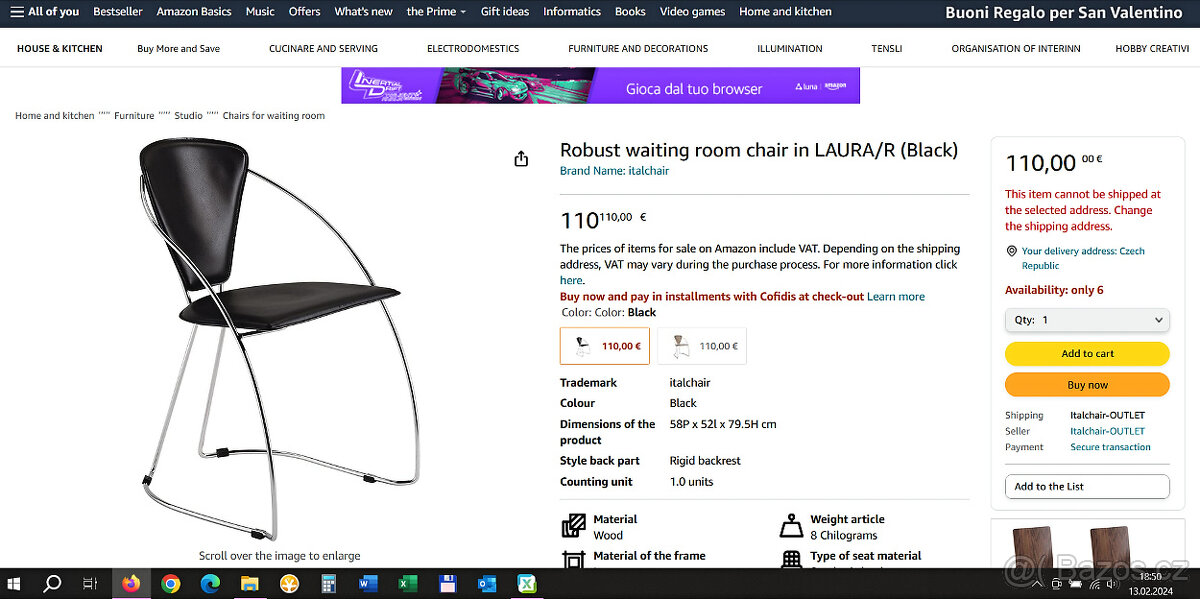Open Firefox from the taskbar
This screenshot has width=1200, height=599.
(x=131, y=584)
